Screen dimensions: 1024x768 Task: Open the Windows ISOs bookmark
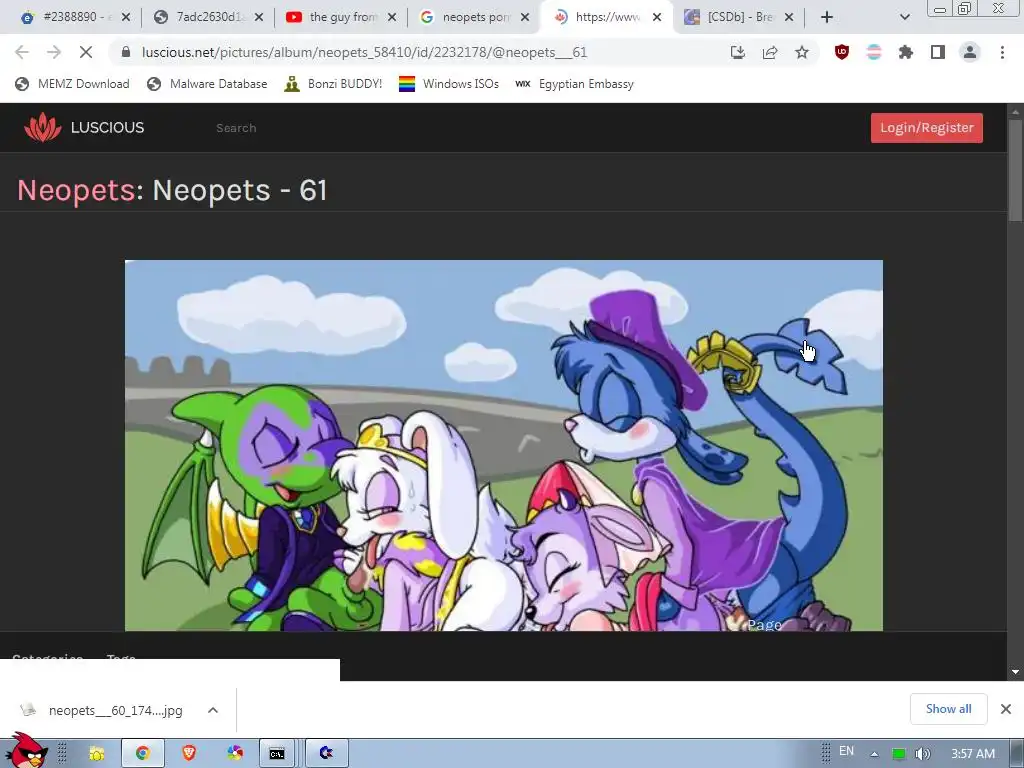[449, 84]
